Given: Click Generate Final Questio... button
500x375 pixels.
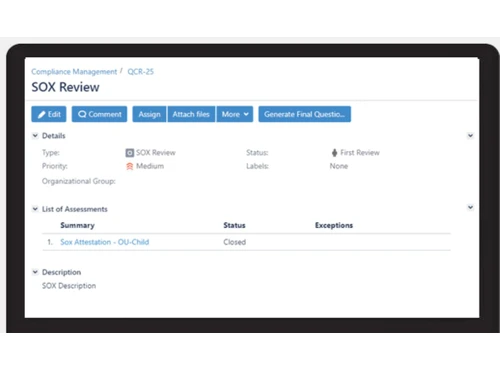Looking at the screenshot, I should (305, 114).
